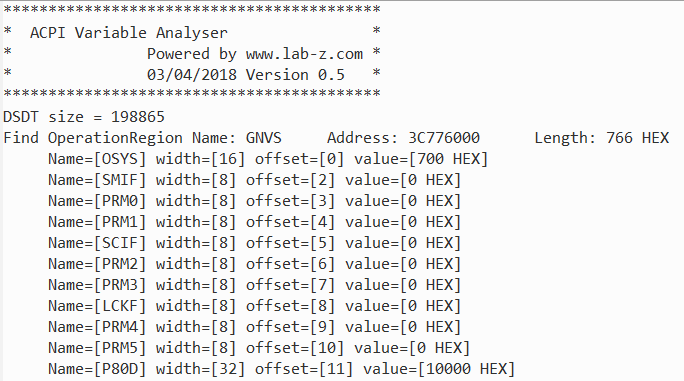The width and height of the screenshot is (684, 381).
Task: Click the PRM5 offset value 10
Action: (326, 348)
